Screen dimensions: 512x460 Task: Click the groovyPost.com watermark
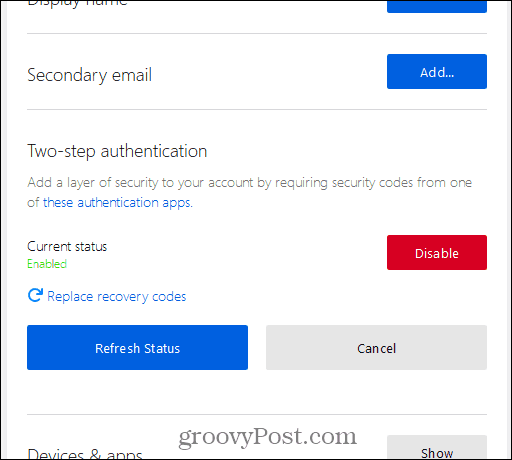point(267,436)
